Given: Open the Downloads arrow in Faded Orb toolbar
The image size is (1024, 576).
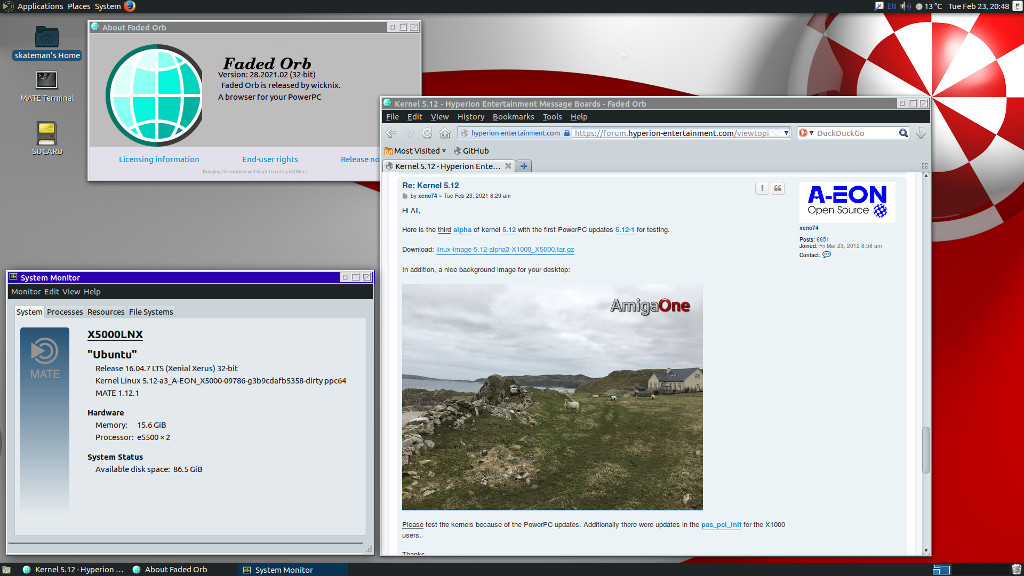Looking at the screenshot, I should point(921,133).
